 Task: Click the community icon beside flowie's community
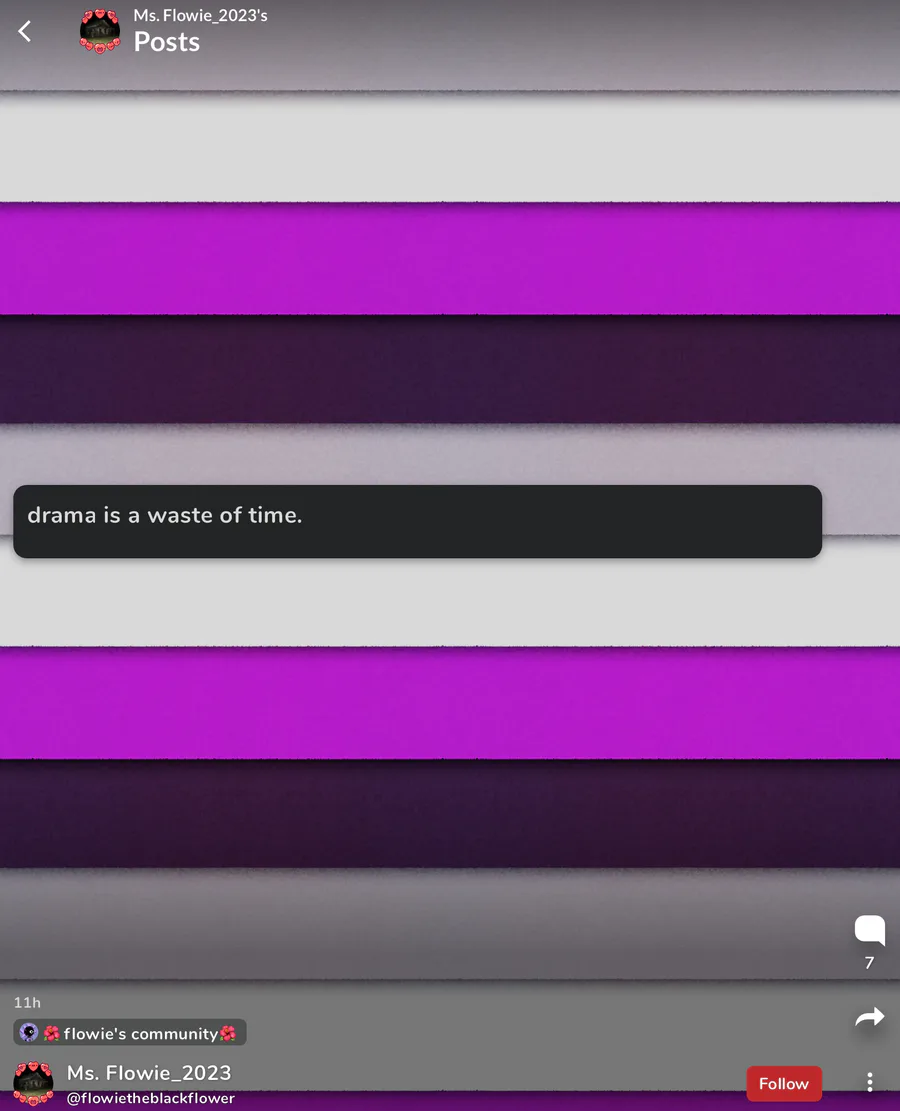pos(28,1032)
